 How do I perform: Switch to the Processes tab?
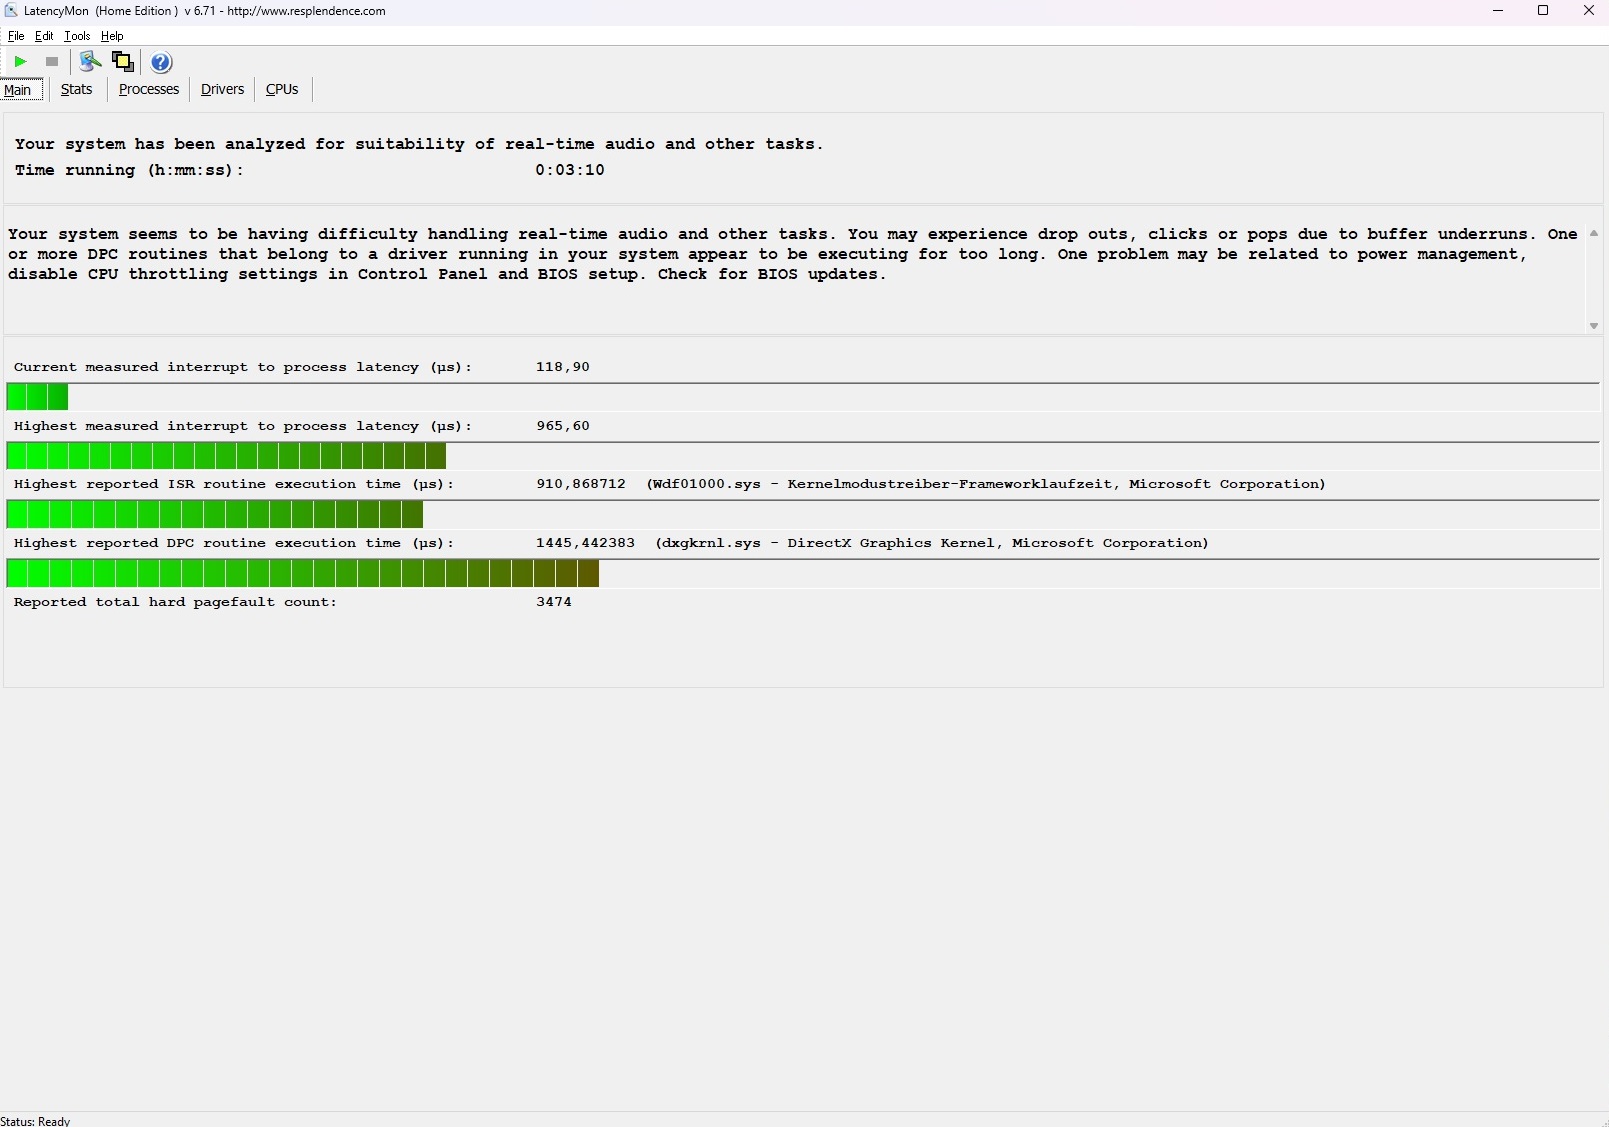click(x=149, y=89)
